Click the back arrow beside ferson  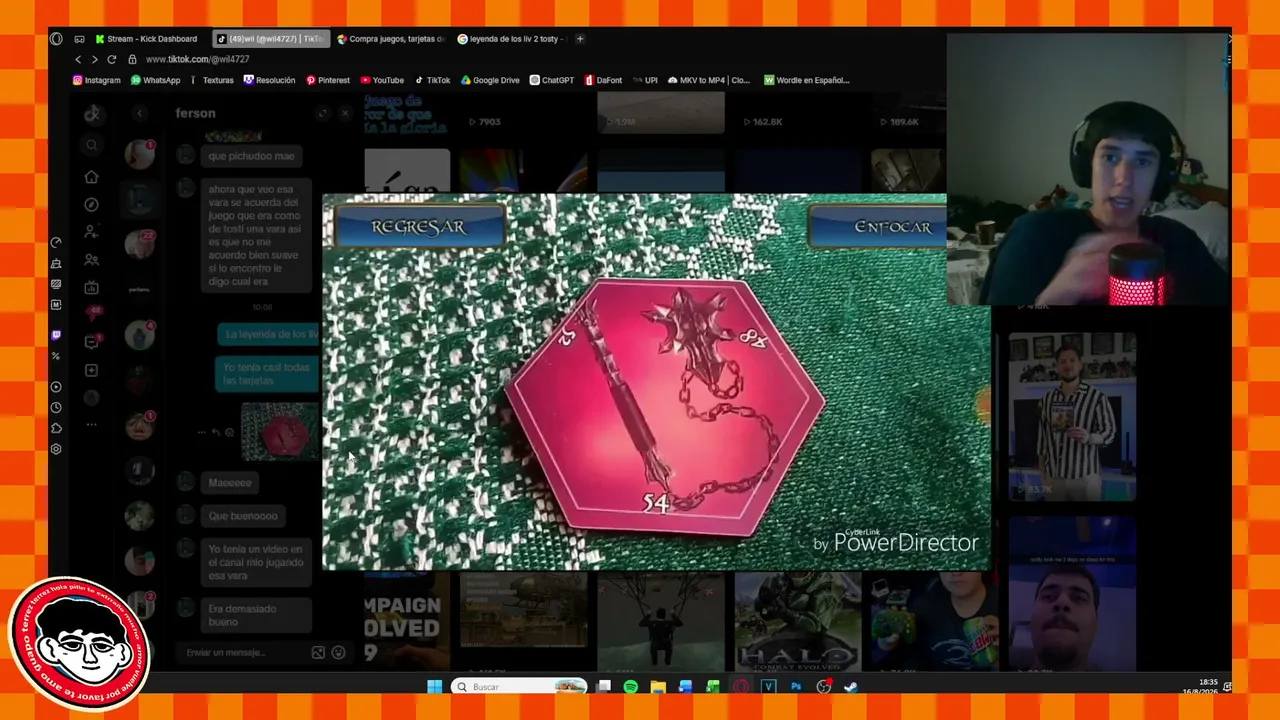coord(140,114)
